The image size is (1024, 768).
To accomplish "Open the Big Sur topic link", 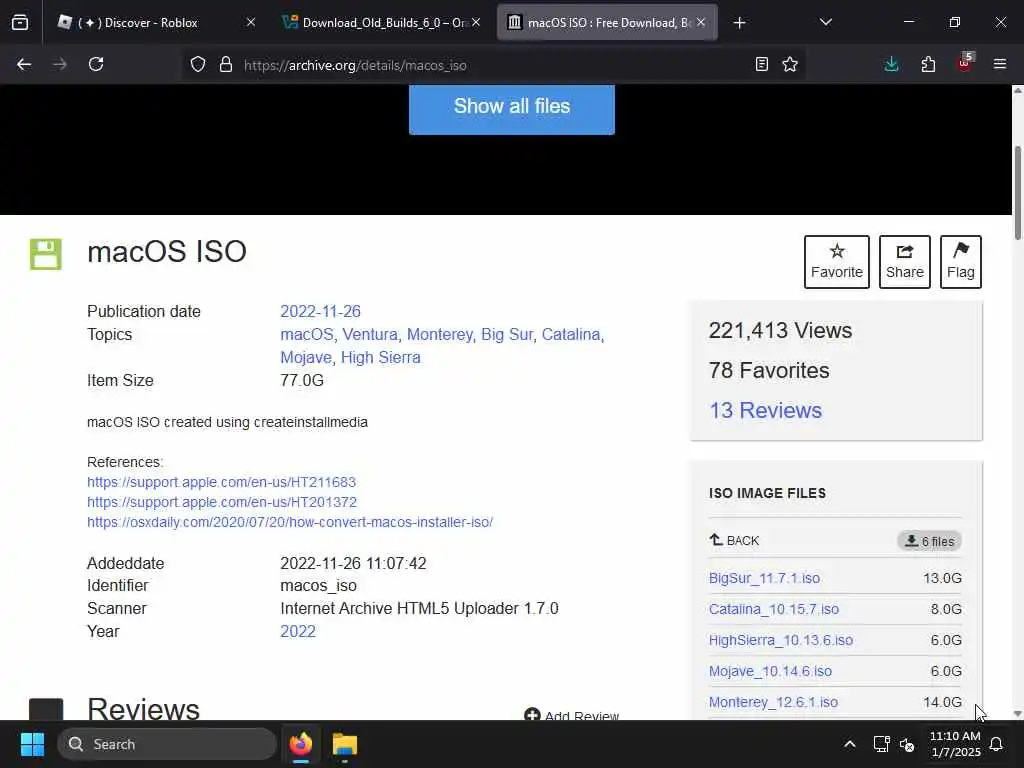I will point(507,334).
